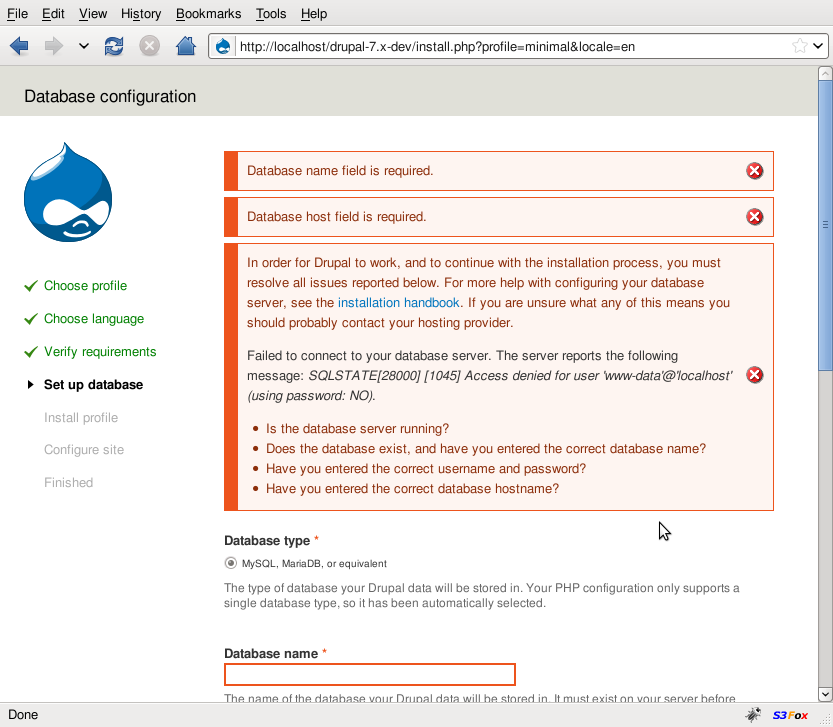
Task: Click the browser Back arrow button
Action: point(19,46)
